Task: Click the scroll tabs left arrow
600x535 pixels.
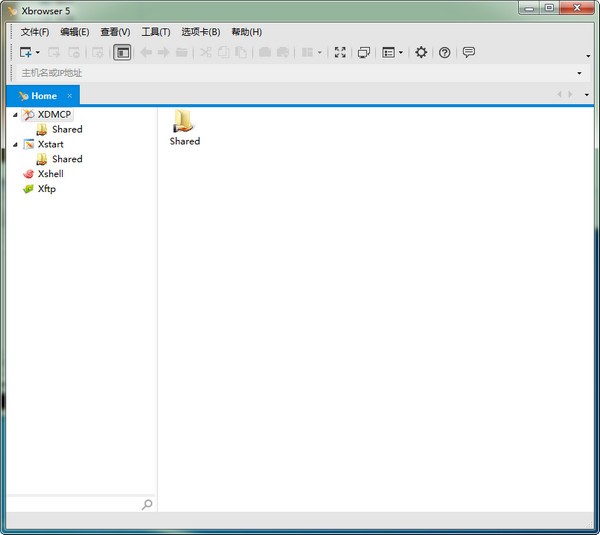Action: tap(559, 95)
